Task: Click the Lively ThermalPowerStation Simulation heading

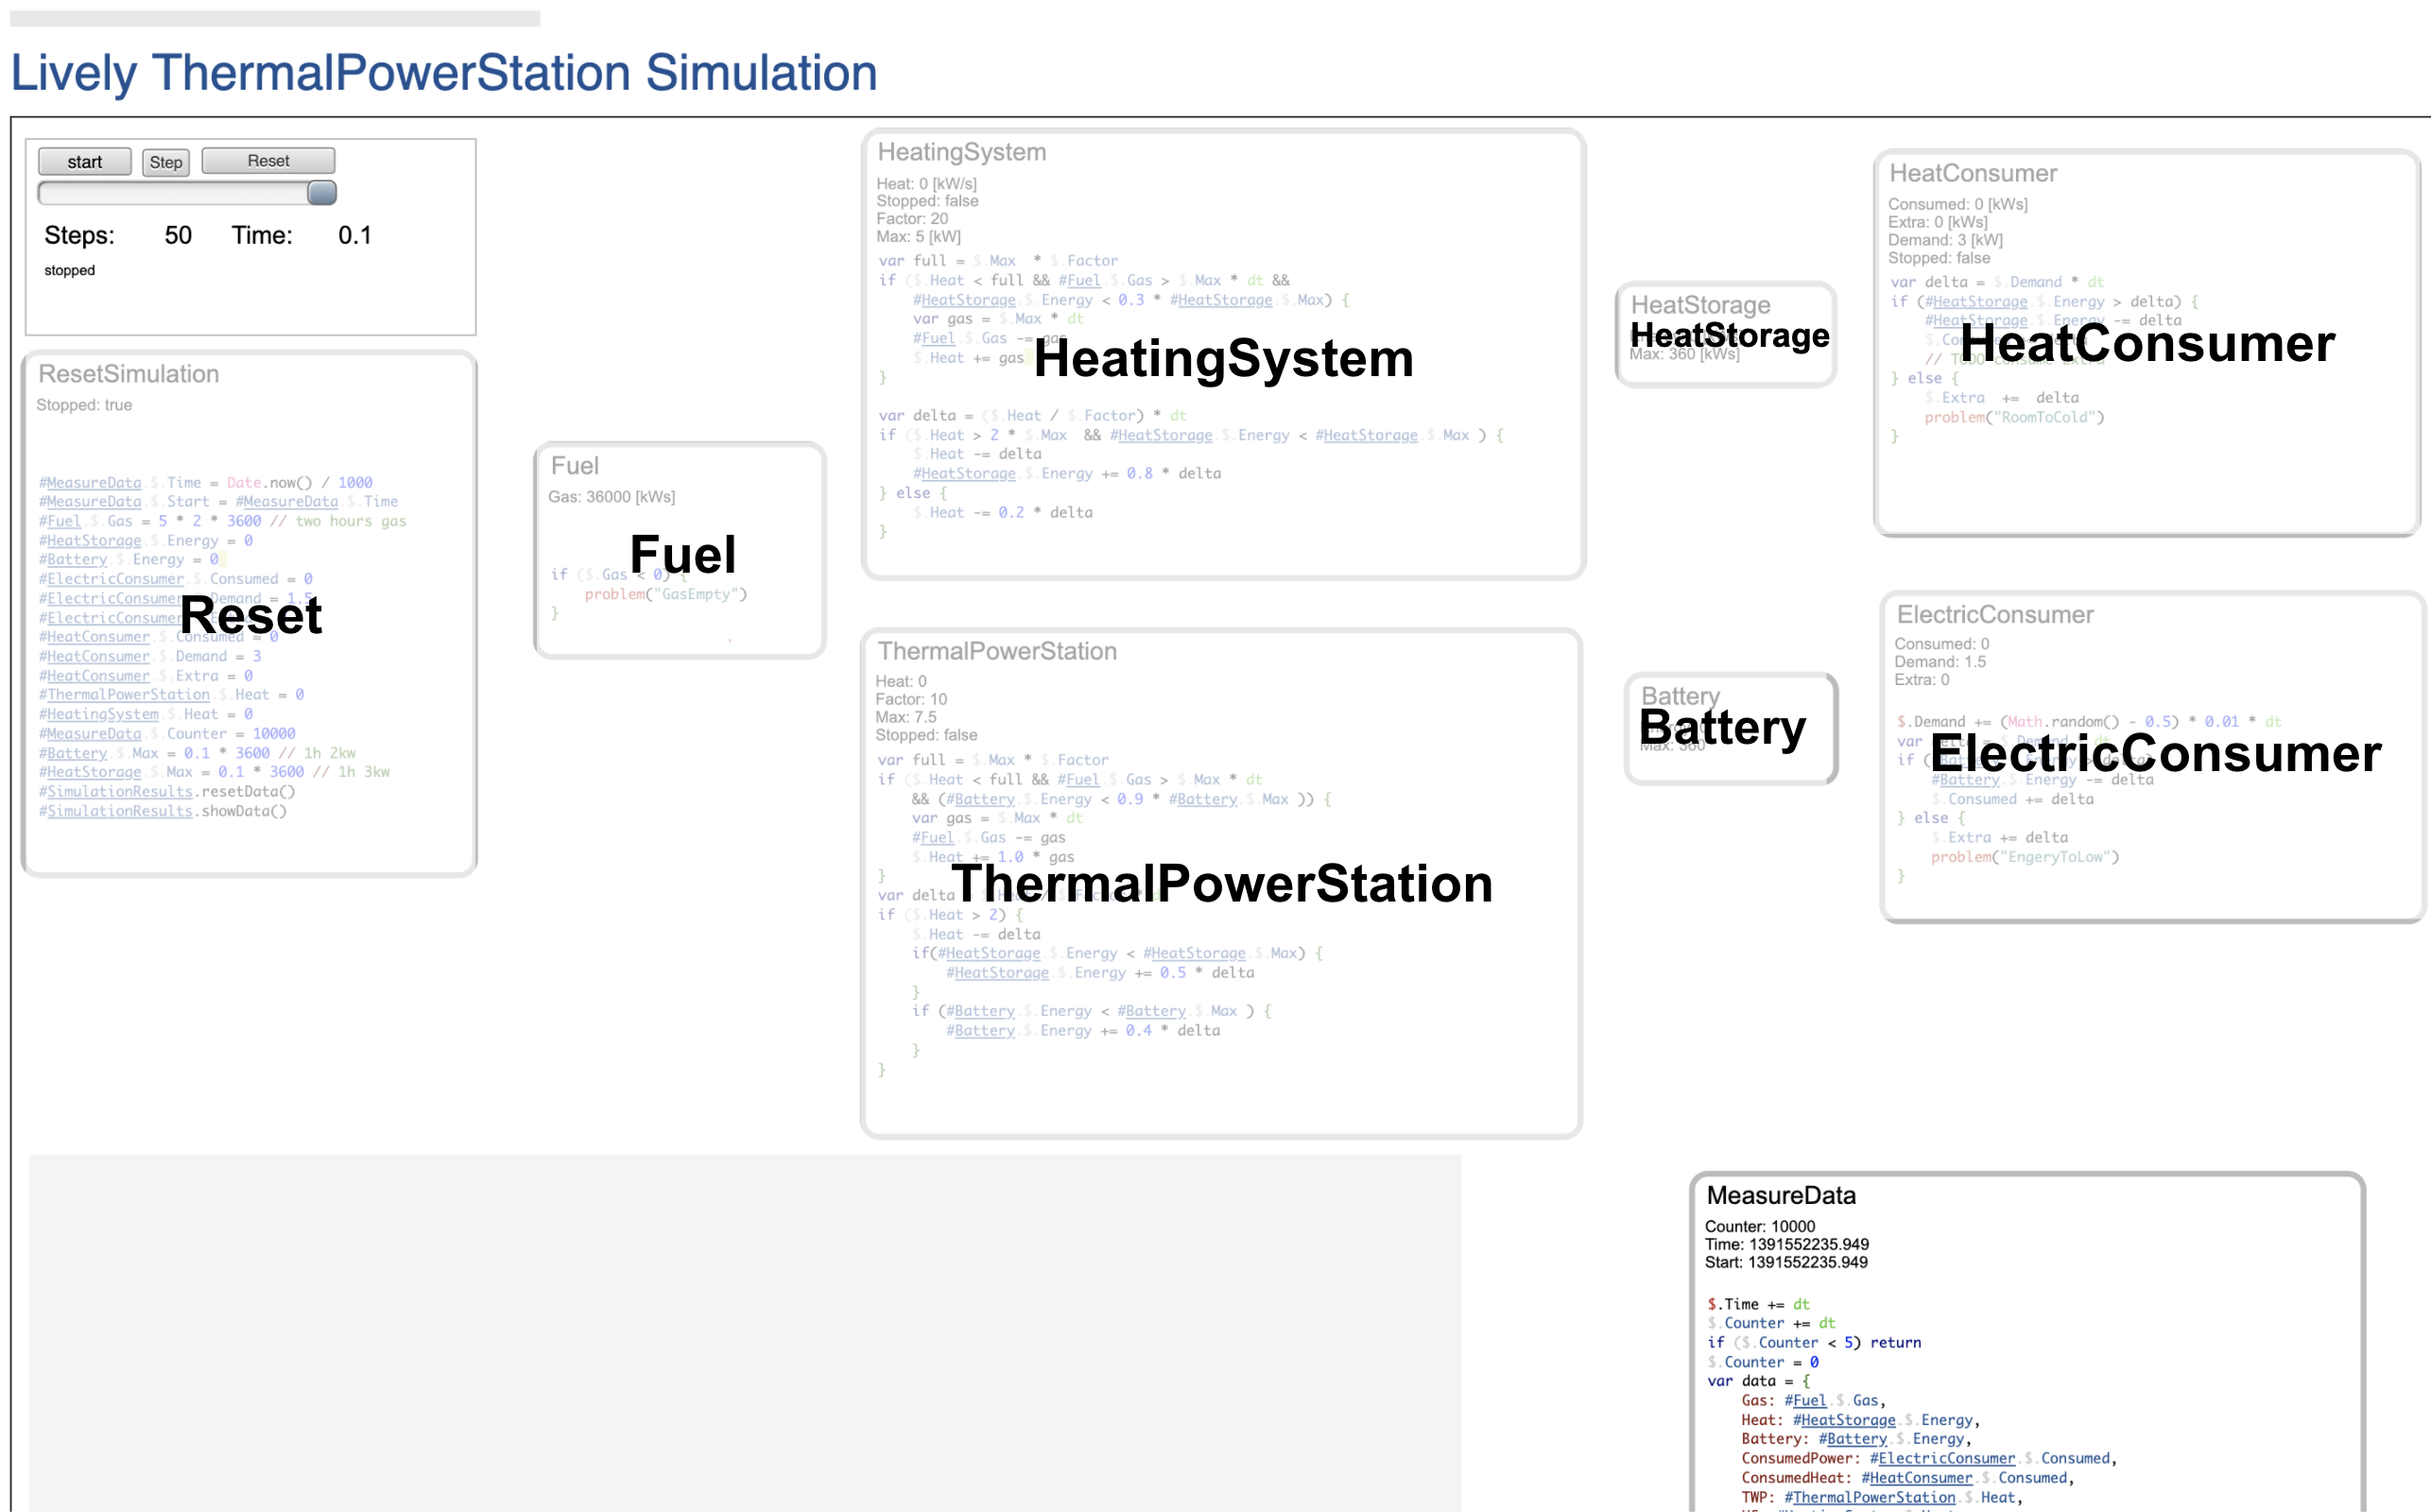Action: point(444,73)
